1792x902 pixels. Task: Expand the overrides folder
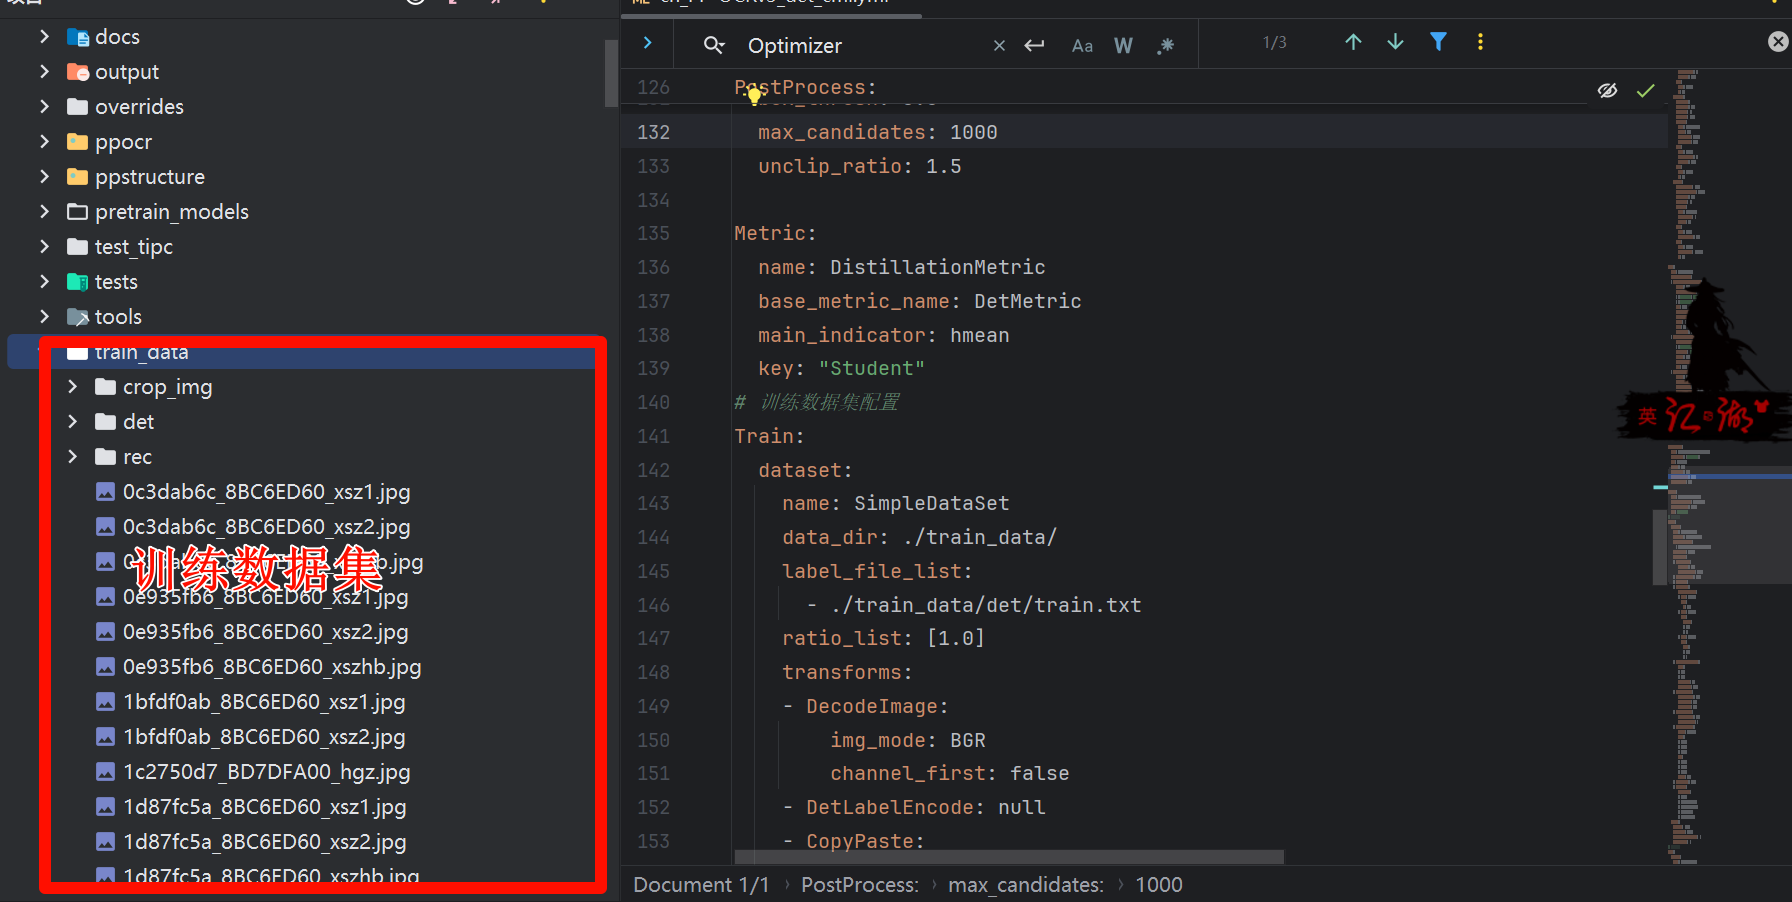click(44, 107)
